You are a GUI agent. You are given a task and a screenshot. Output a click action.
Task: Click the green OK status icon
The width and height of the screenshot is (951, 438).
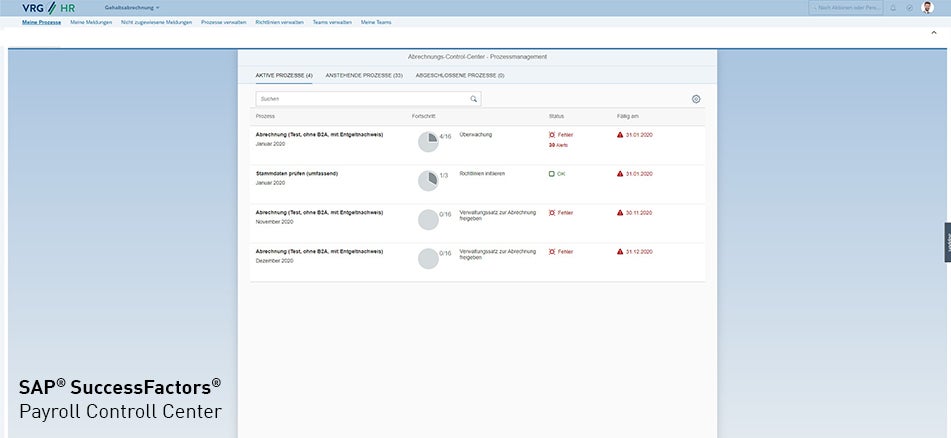[x=551, y=174]
